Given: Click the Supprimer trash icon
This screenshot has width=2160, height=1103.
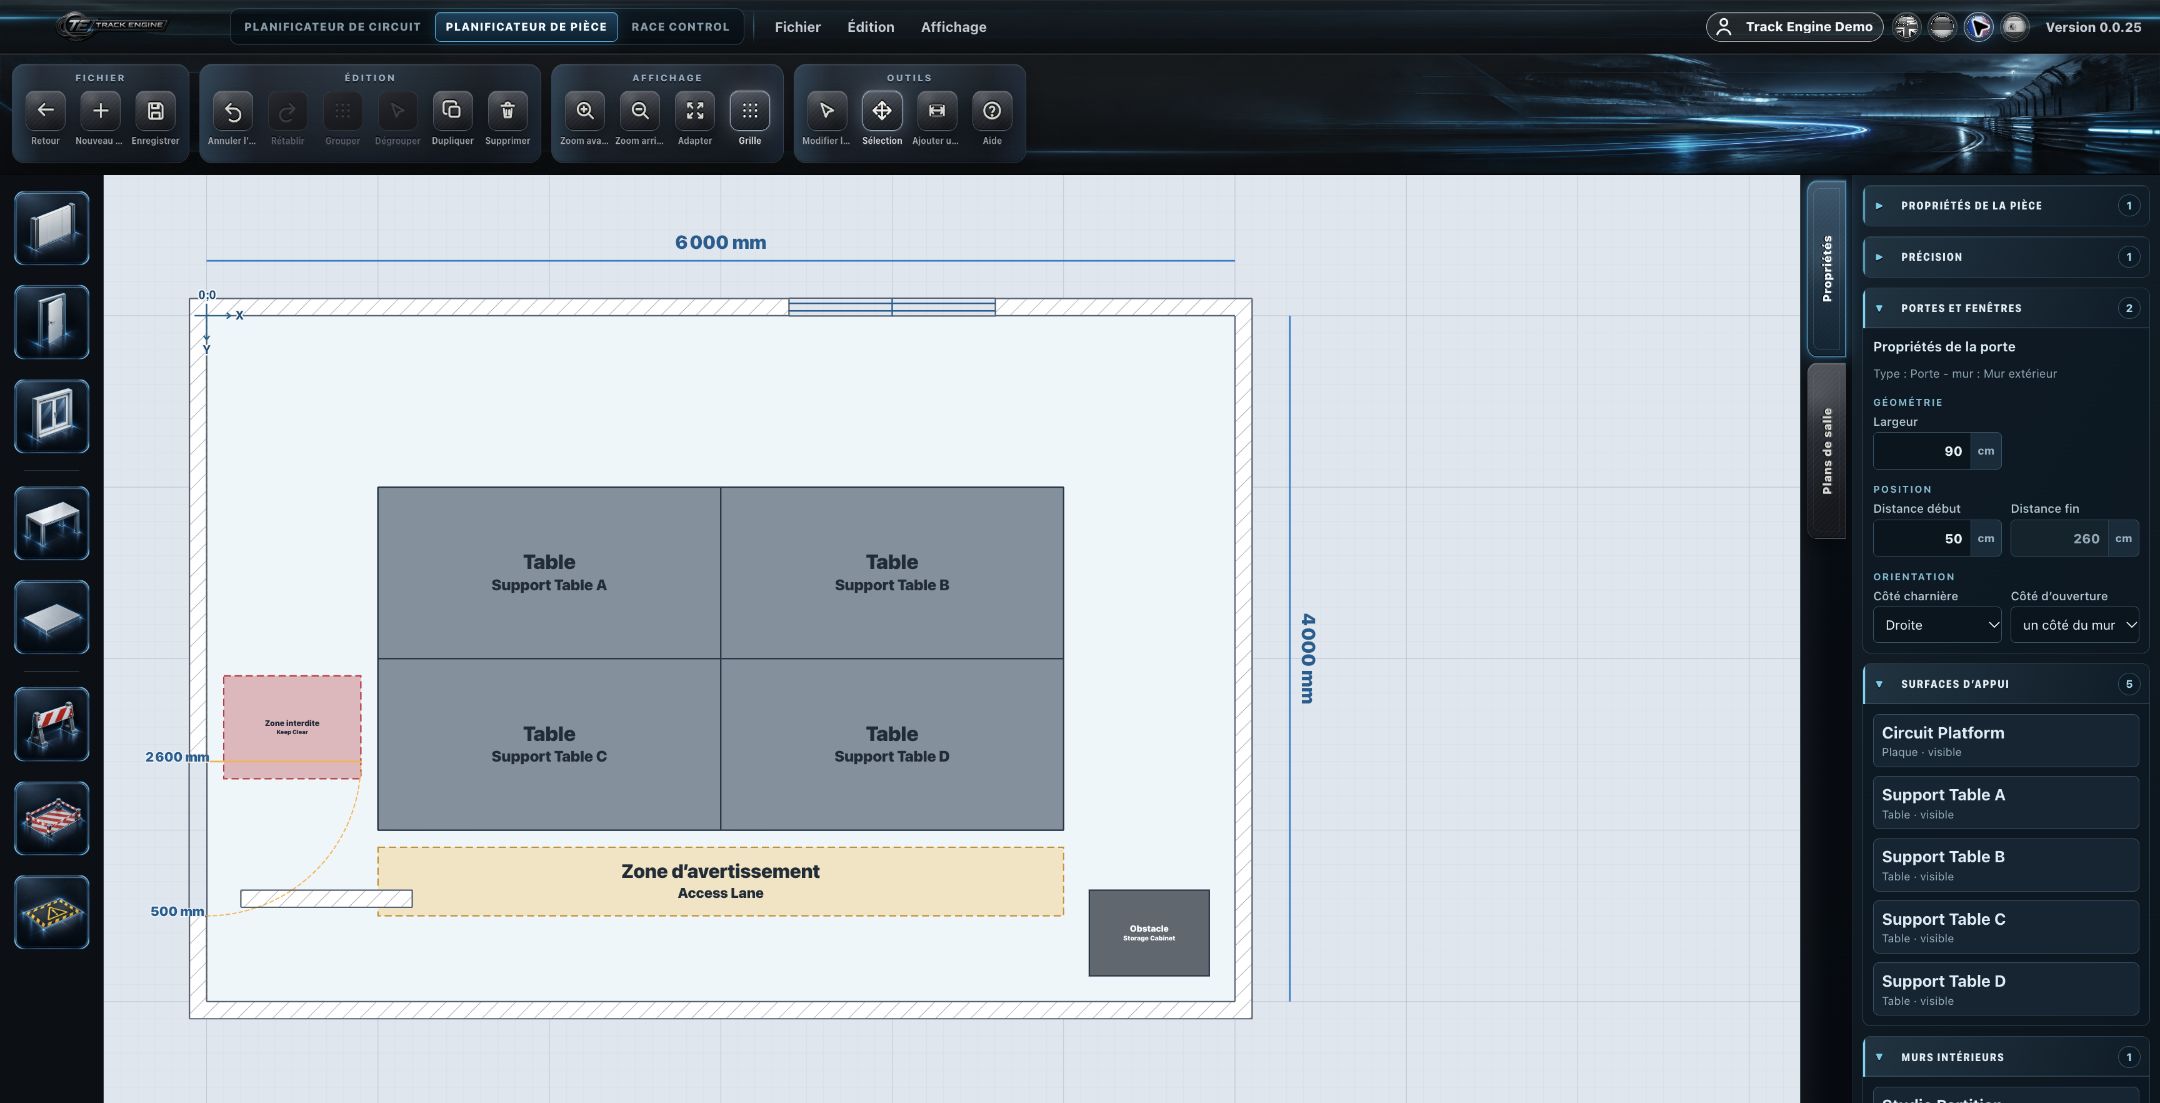Looking at the screenshot, I should click(507, 111).
